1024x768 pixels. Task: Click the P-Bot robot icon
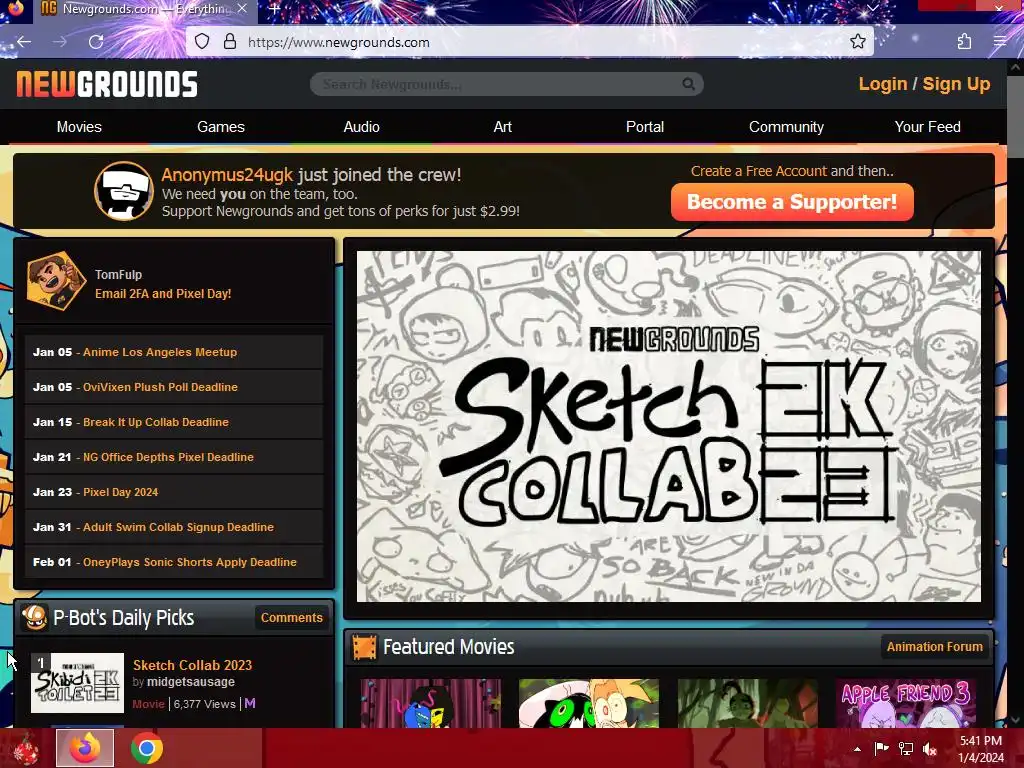(x=35, y=617)
